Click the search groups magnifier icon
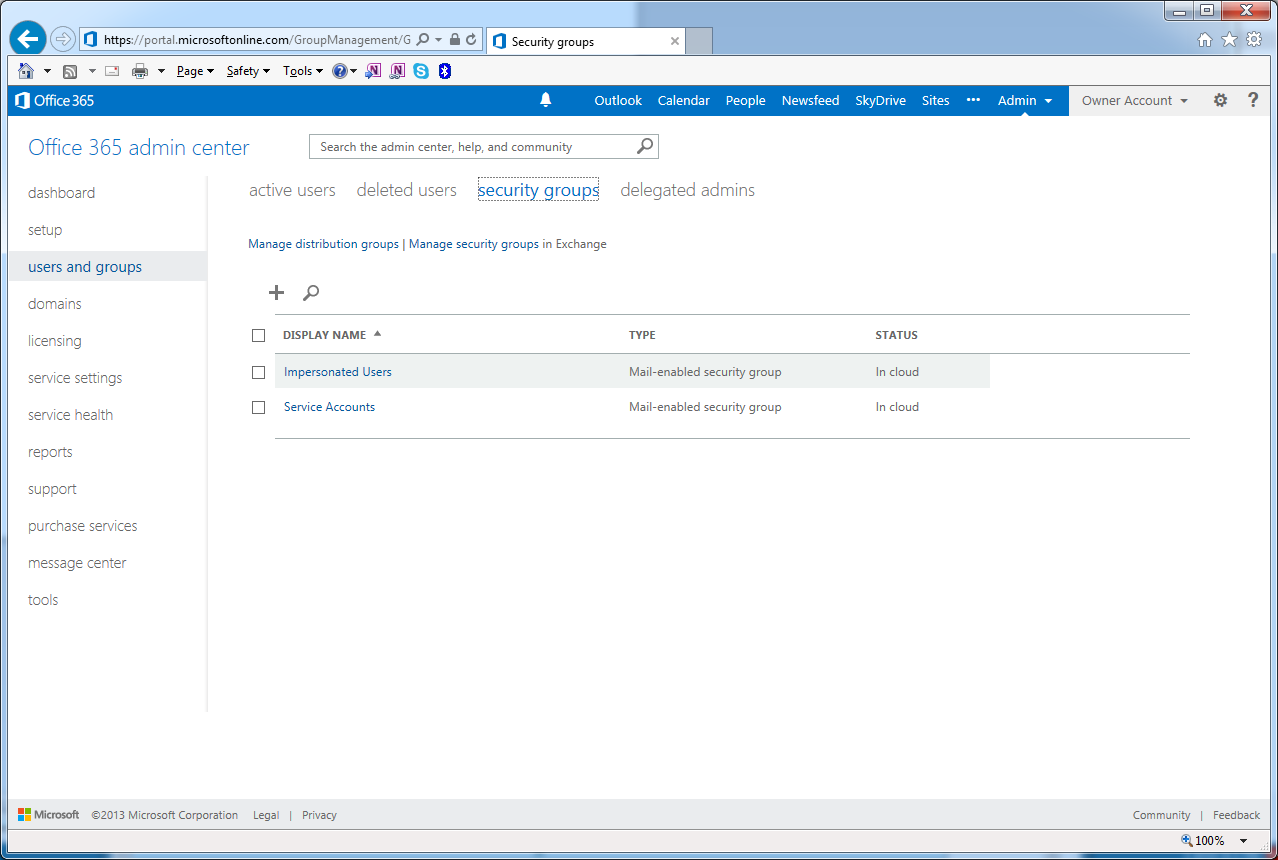This screenshot has width=1278, height=860. [x=311, y=293]
